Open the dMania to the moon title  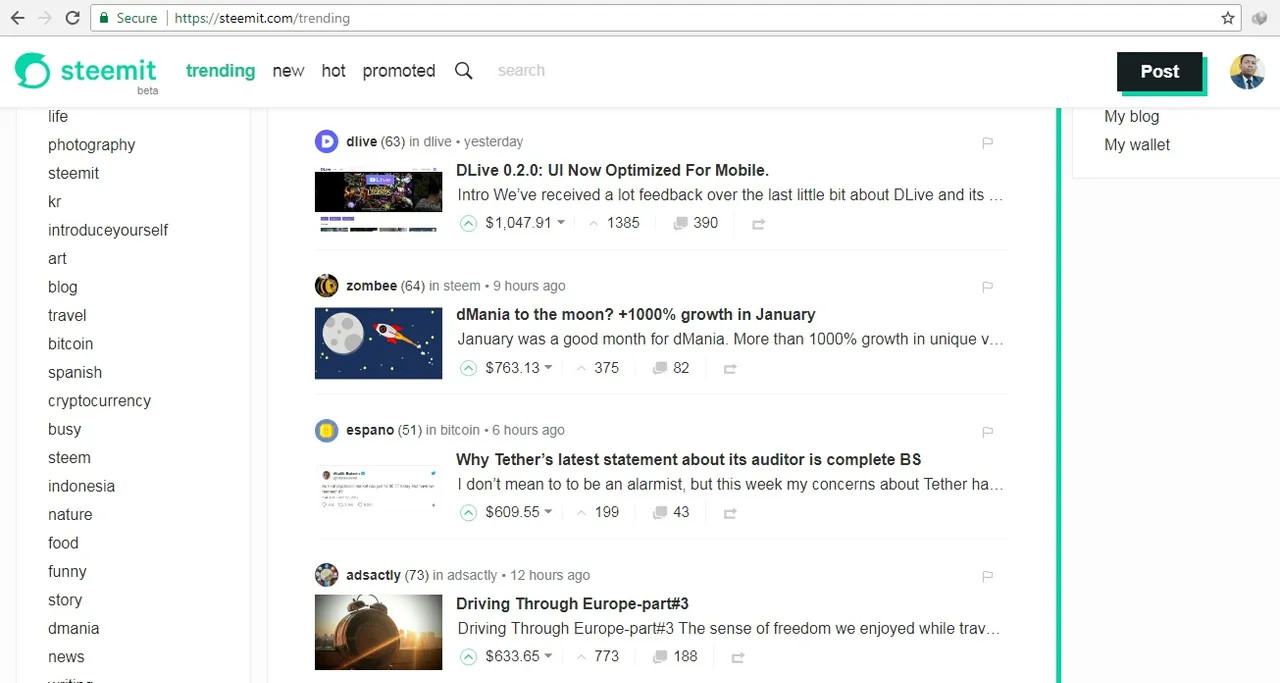click(x=635, y=315)
